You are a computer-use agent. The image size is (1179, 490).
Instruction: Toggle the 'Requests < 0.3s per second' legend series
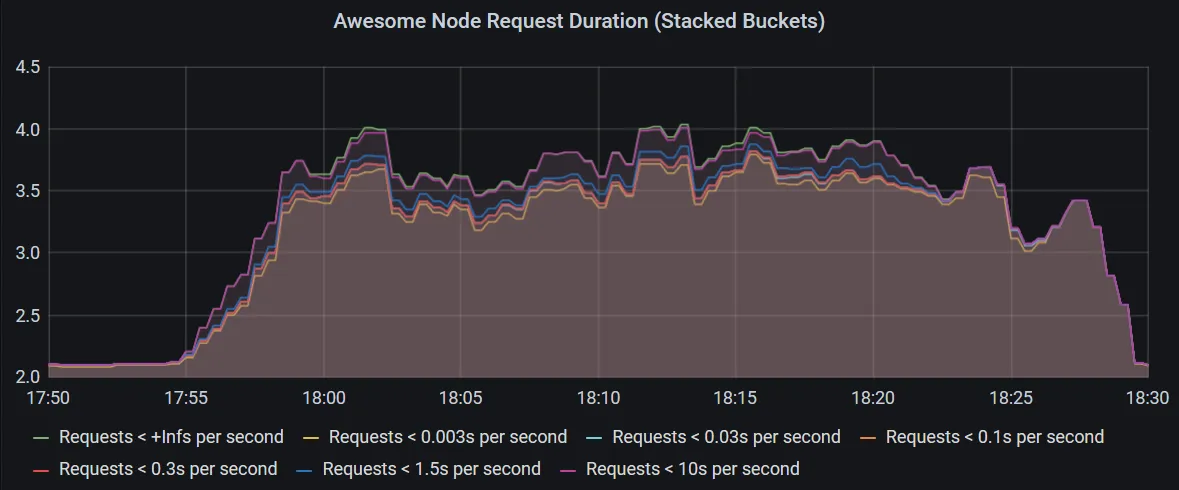(x=168, y=469)
